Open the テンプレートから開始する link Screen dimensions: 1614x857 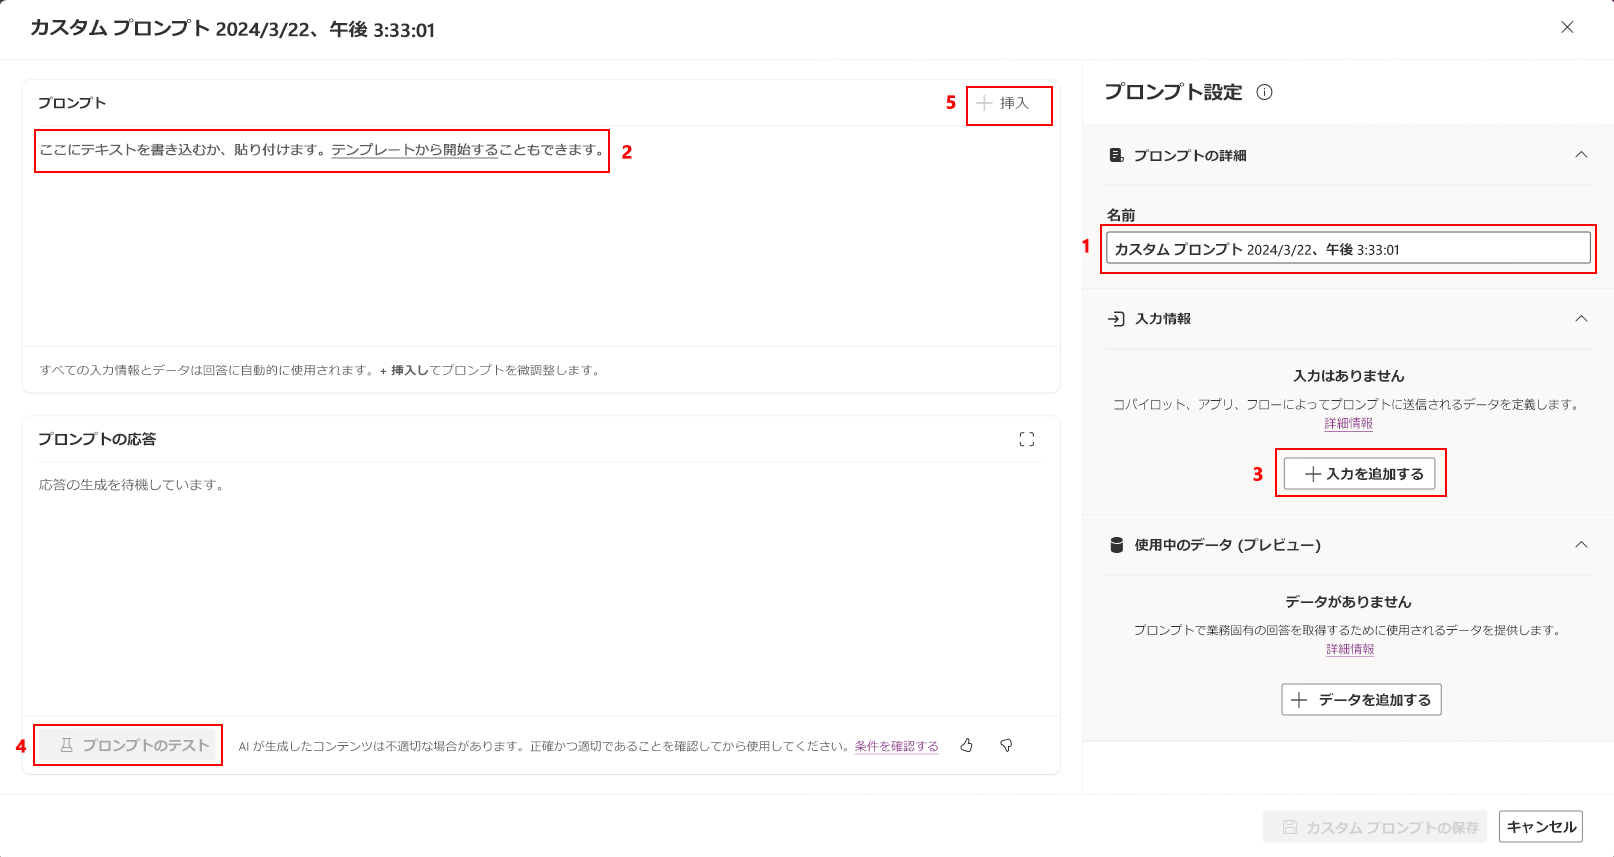414,150
